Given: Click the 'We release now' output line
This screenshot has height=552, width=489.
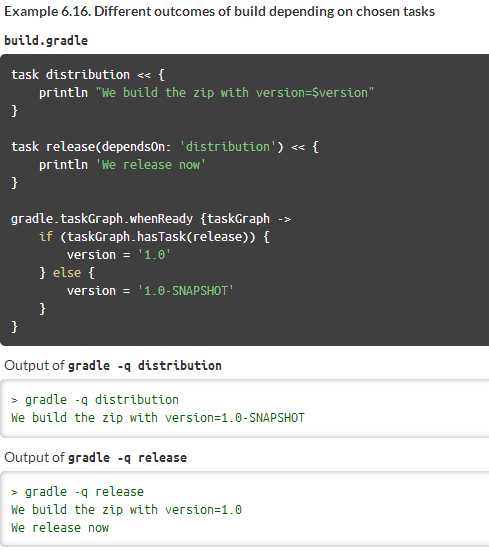Looking at the screenshot, I should (60, 528).
